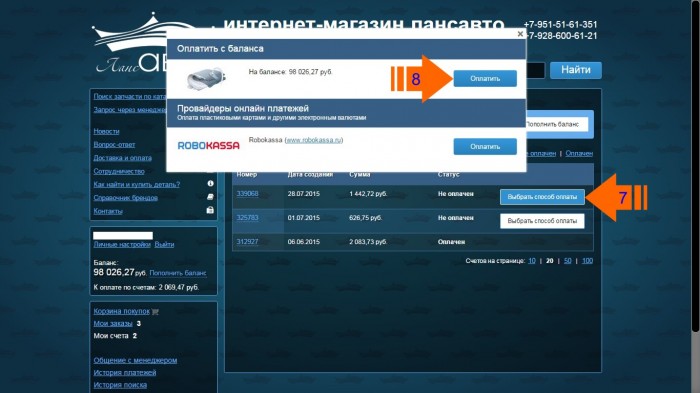Viewport: 700px width, 393px height.
Task: Click Пополнить баланс link in the balance panel
Action: (178, 273)
